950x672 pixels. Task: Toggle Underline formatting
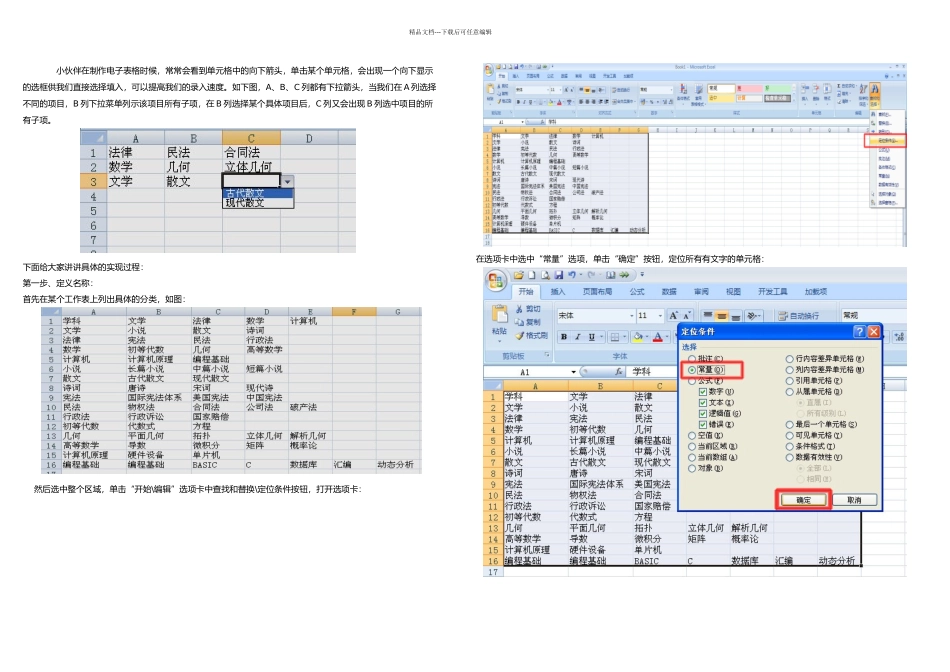click(592, 337)
